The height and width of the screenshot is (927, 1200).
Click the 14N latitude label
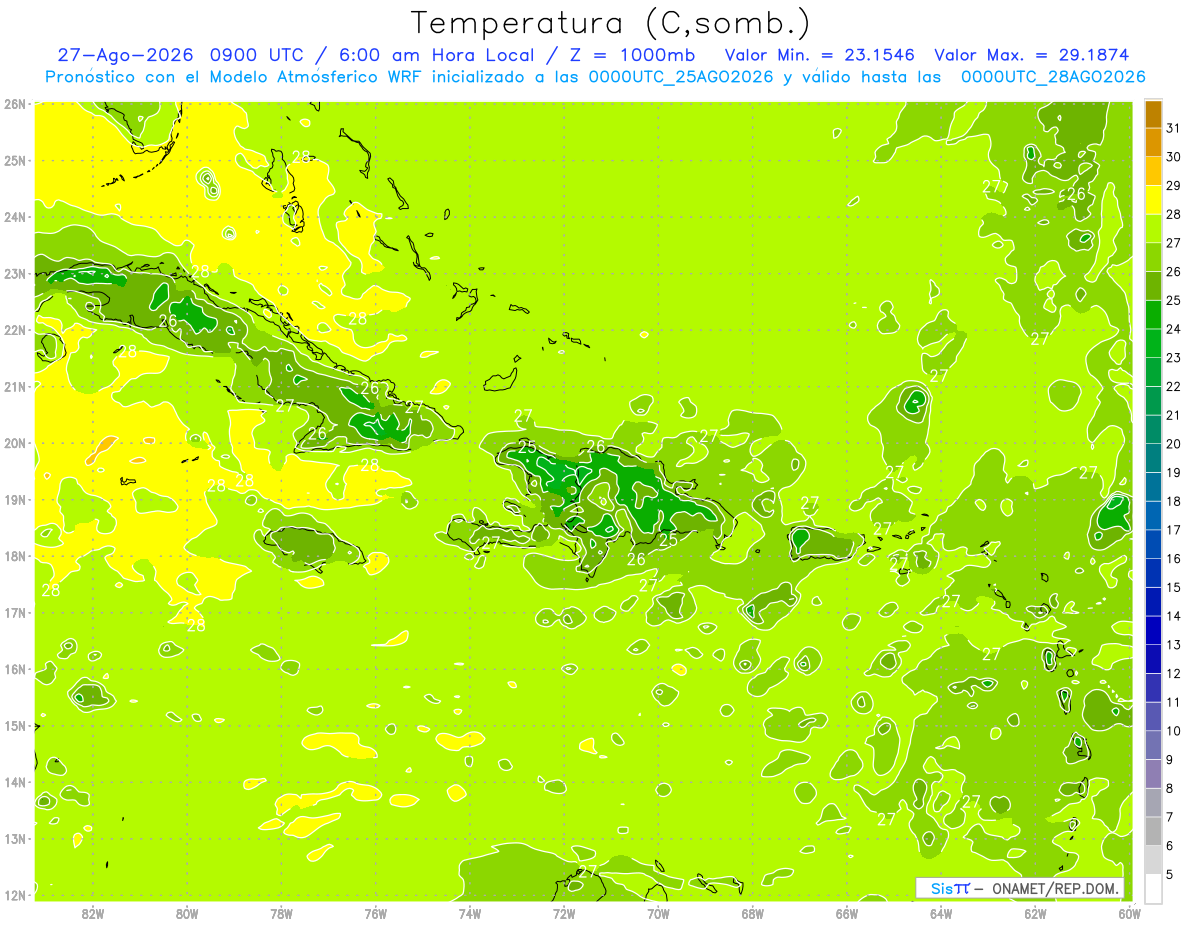pyautogui.click(x=15, y=782)
